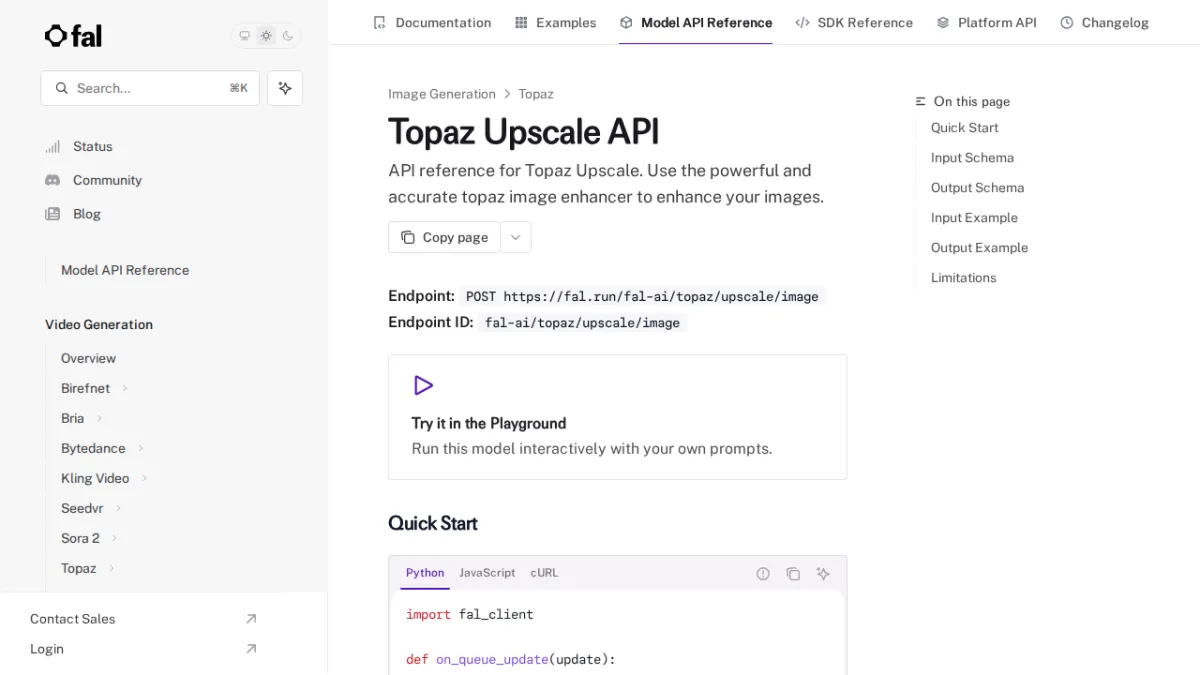Jump to Limitations section
The image size is (1200, 675).
click(x=963, y=278)
